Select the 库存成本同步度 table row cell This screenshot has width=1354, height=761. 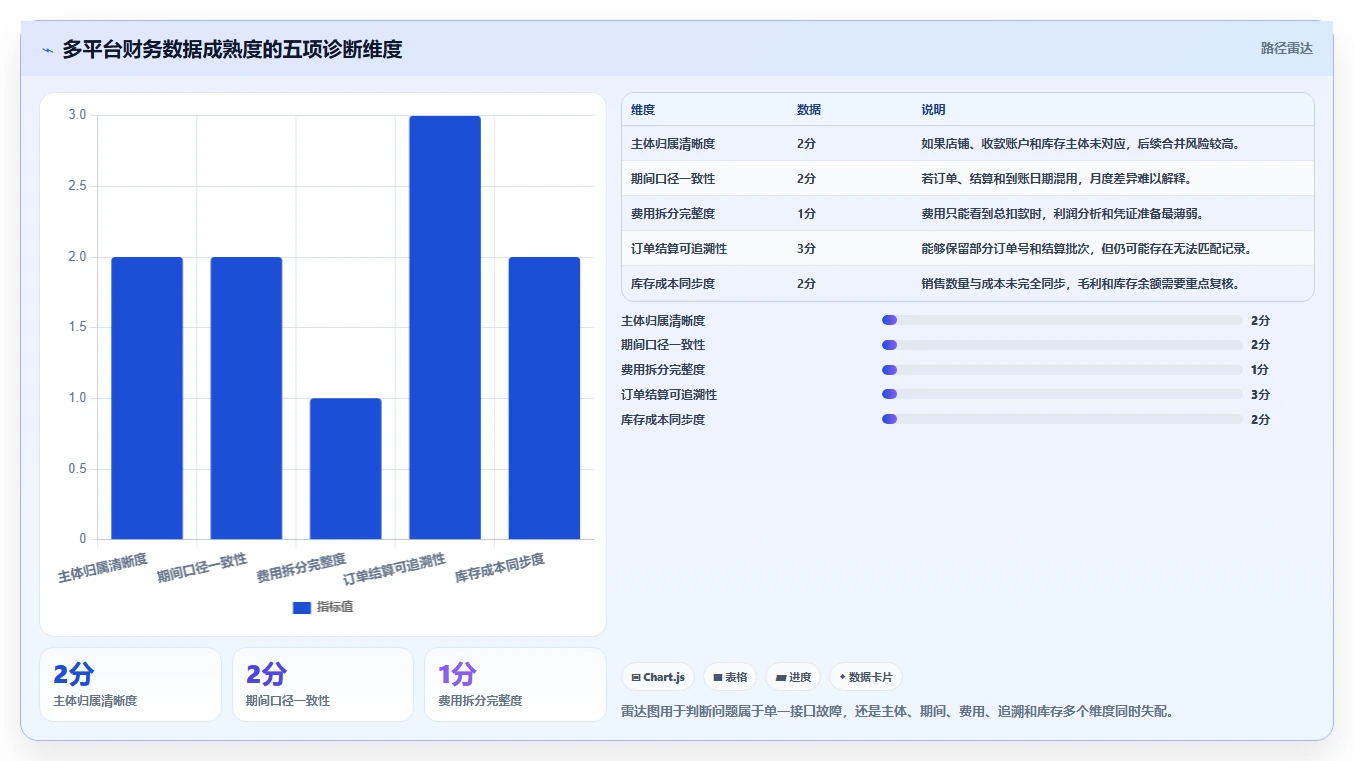[673, 284]
